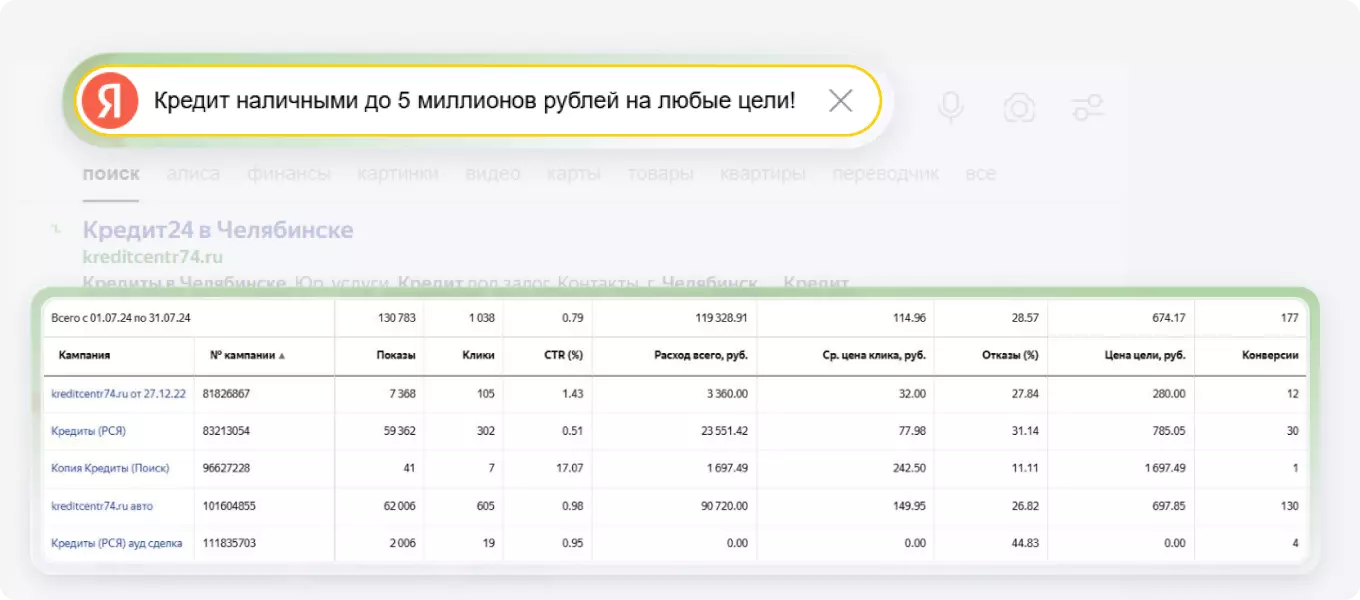Select campaign number 101604855
Screen dimensions: 1360x600
point(229,506)
